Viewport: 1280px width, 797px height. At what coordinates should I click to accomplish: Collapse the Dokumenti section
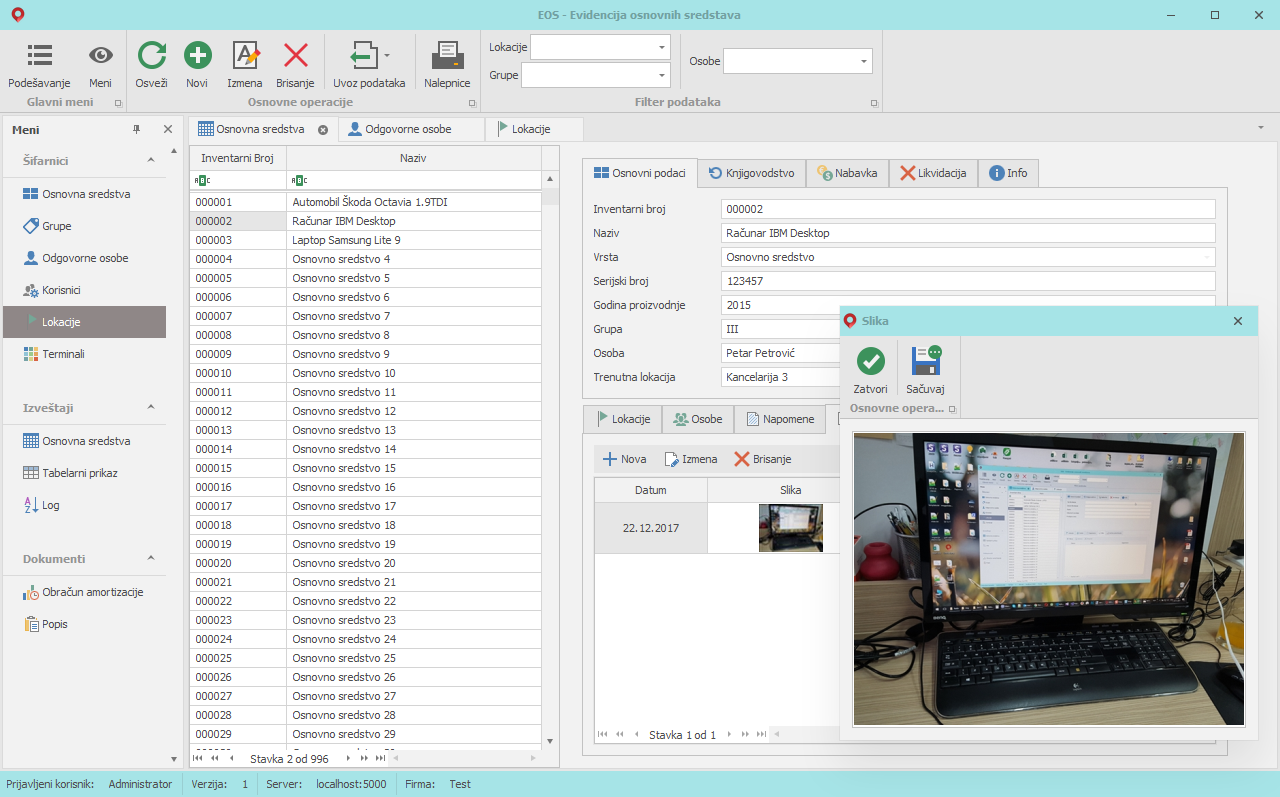(151, 558)
